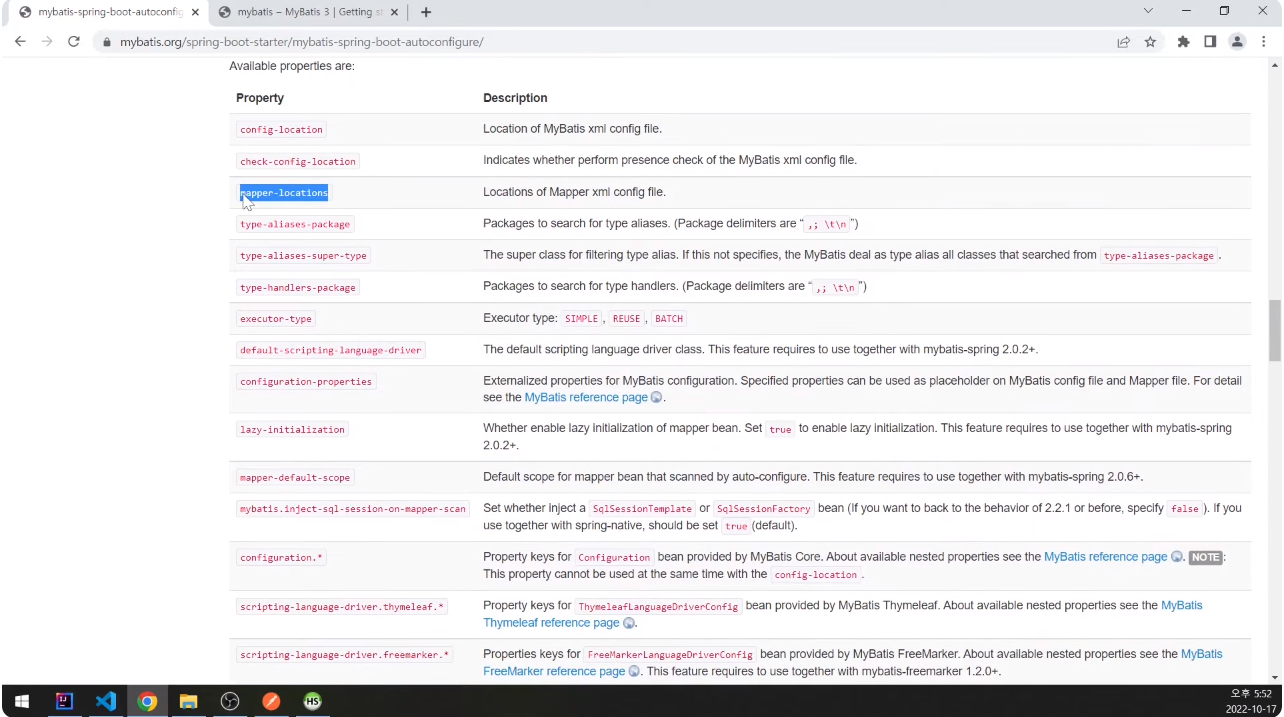Click the configuration.* property code
This screenshot has width=1284, height=717.
point(282,557)
